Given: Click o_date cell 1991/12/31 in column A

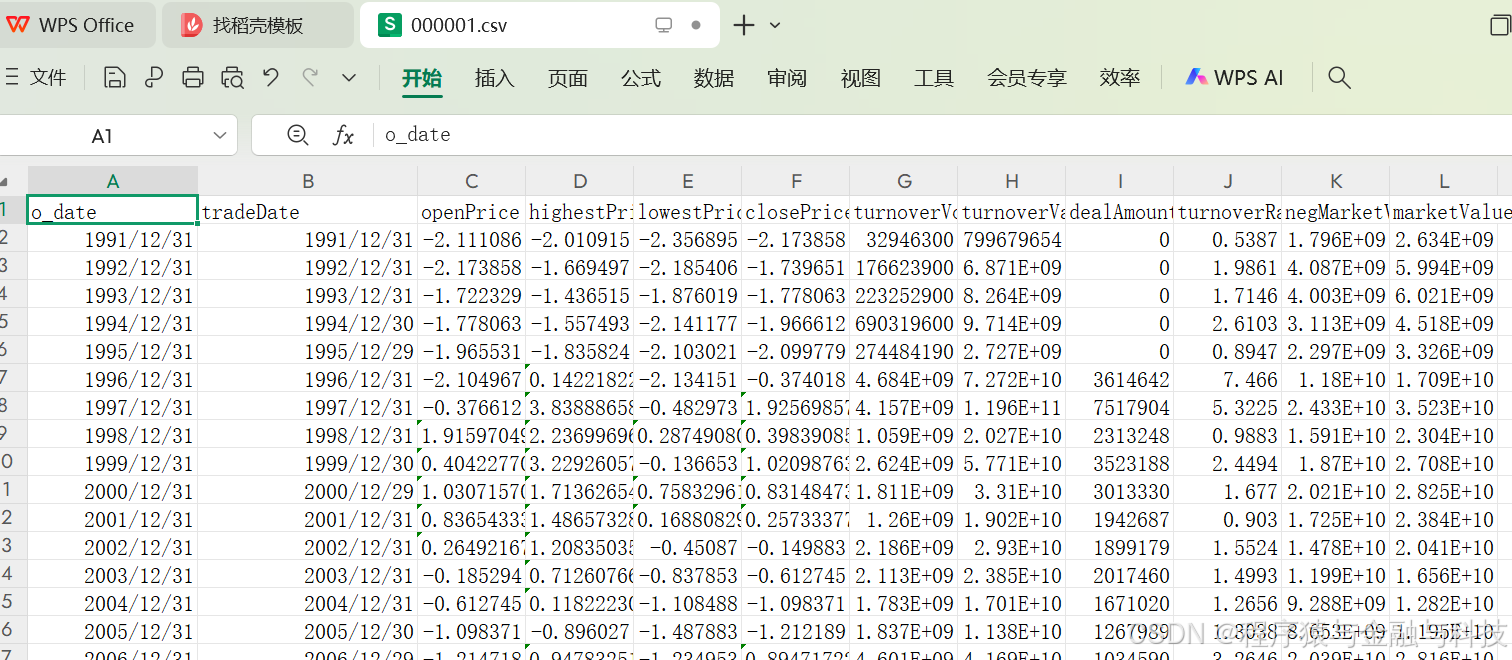Looking at the screenshot, I should [x=113, y=240].
